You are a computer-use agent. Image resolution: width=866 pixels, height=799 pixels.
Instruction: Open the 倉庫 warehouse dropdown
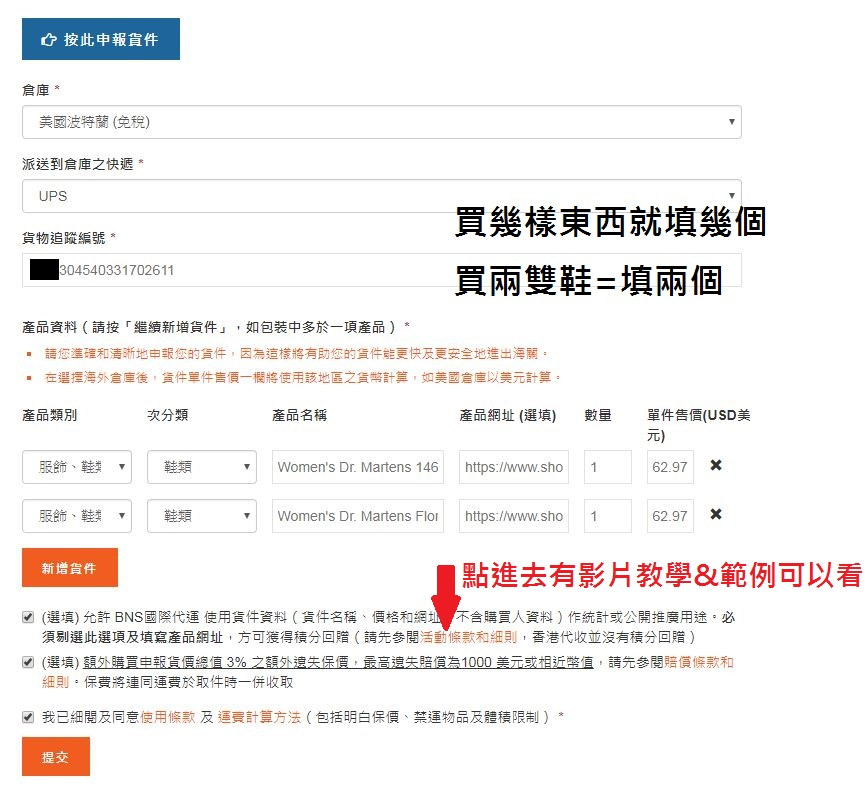point(381,122)
